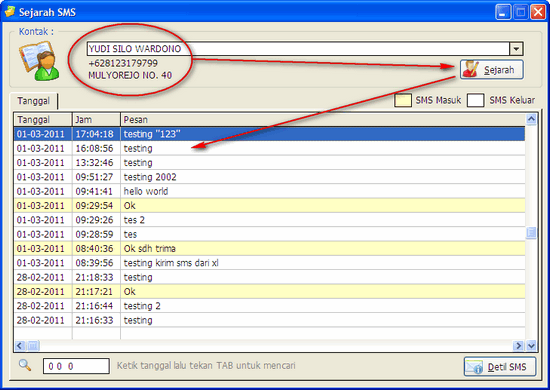Select the "testing kirim sms dari xl" row
The width and height of the screenshot is (550, 390).
[x=269, y=263]
